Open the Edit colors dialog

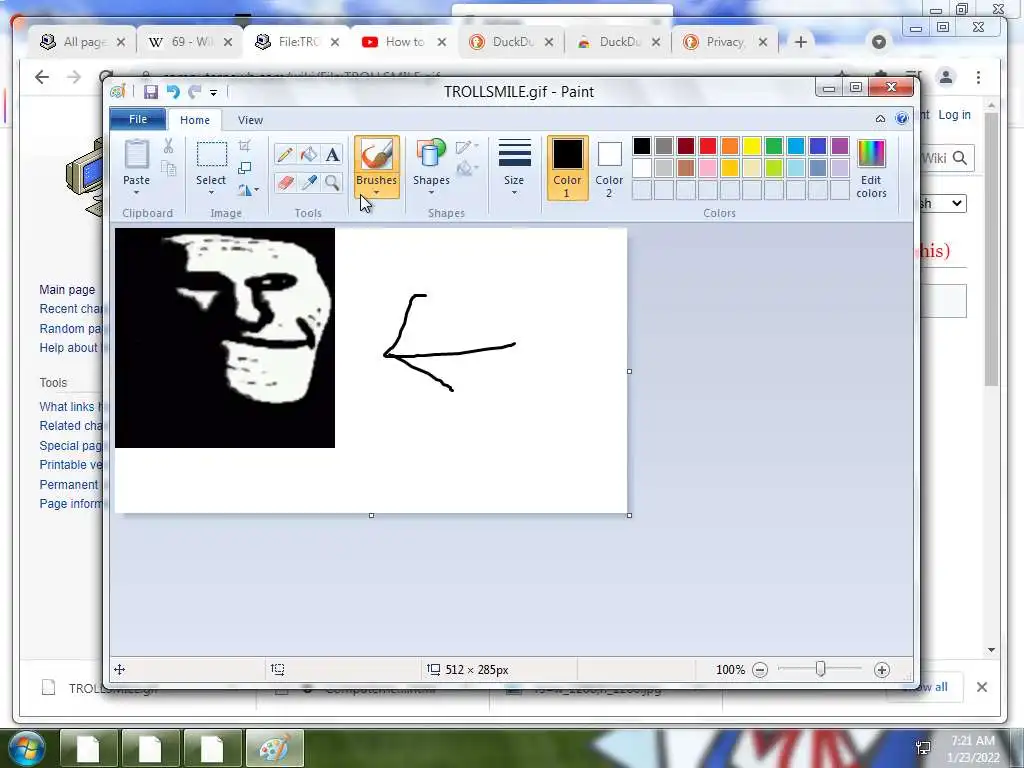871,168
